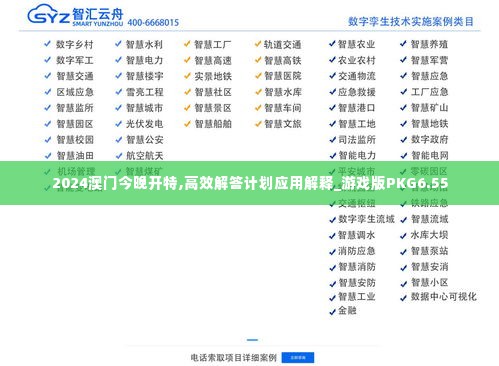
Task: Select the 司法监所 item
Action: [x=357, y=140]
